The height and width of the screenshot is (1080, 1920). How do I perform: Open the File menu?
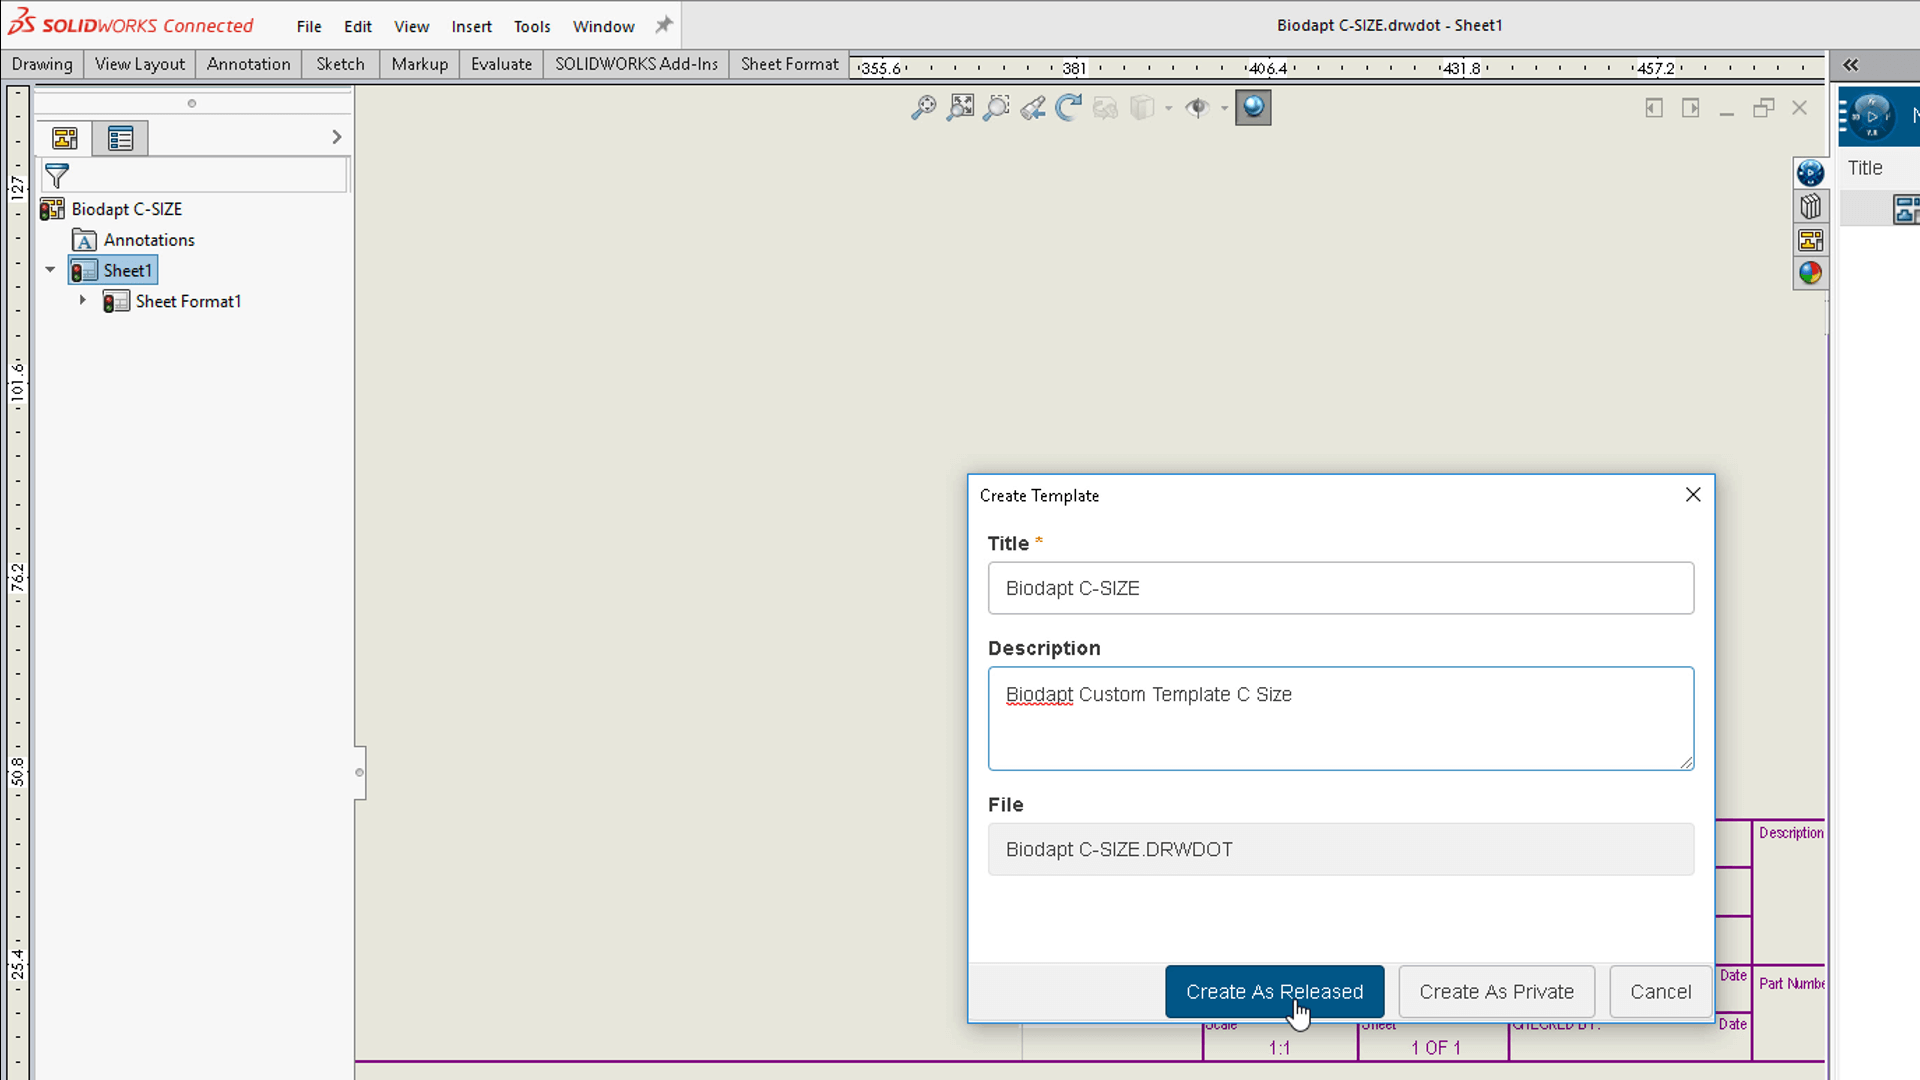coord(309,26)
